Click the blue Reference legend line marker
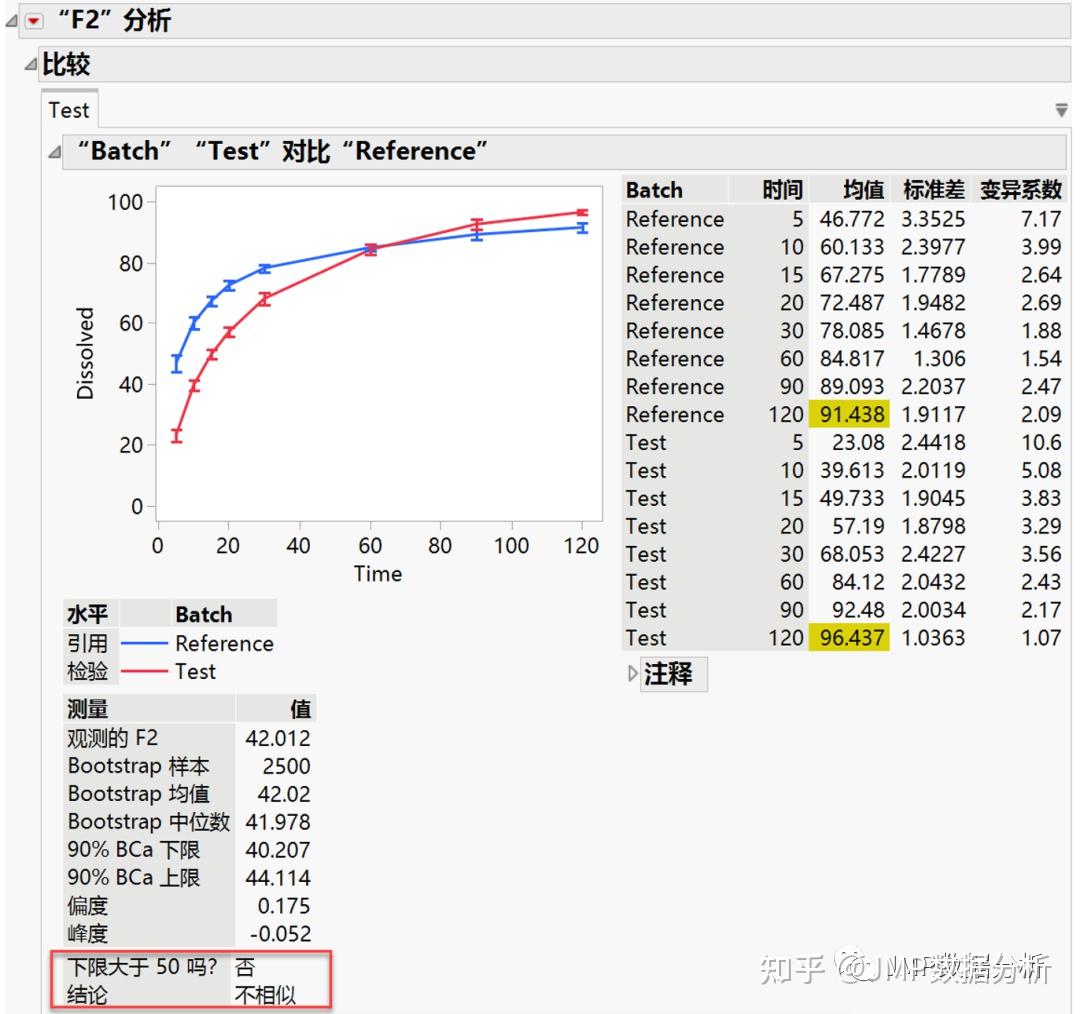Viewport: 1080px width, 1014px height. click(146, 644)
